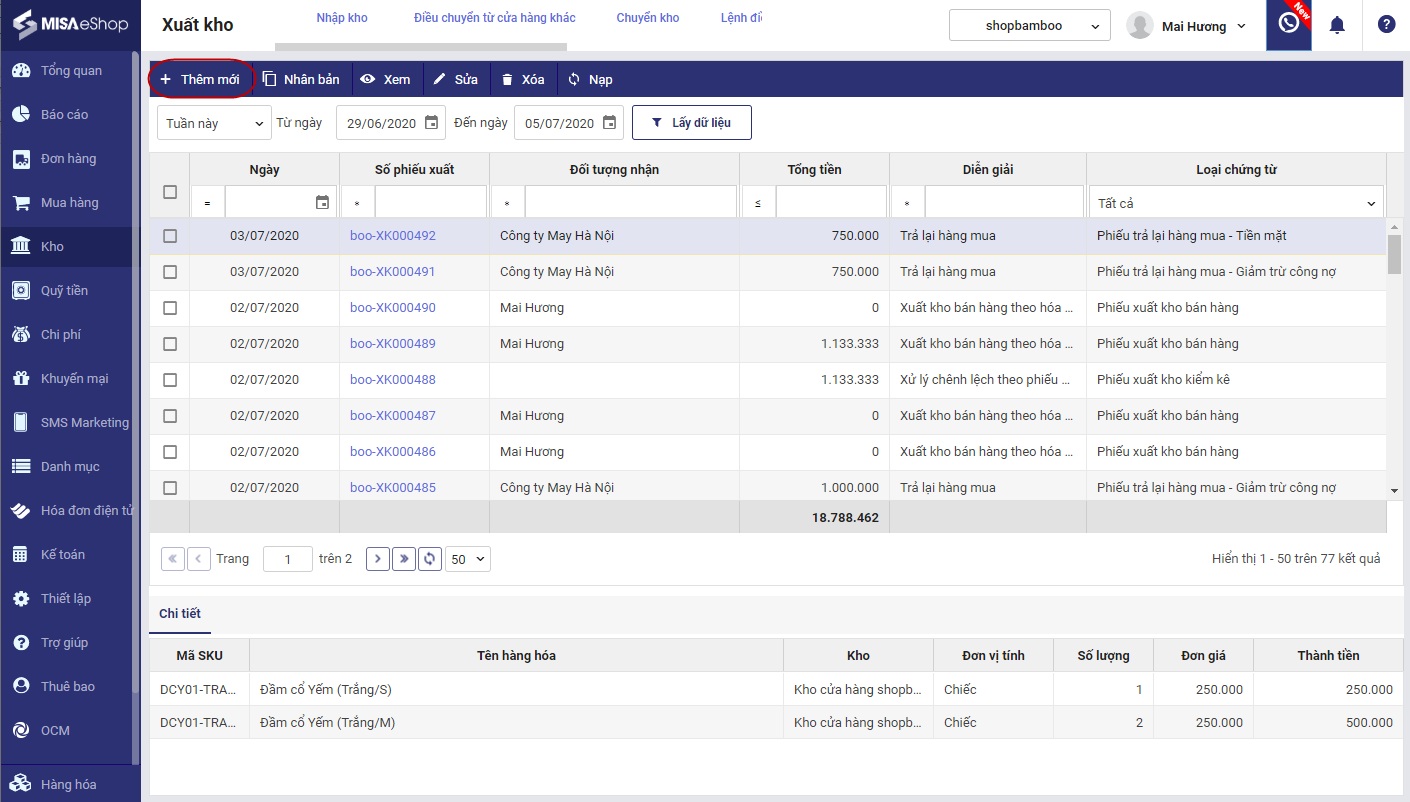The width and height of the screenshot is (1410, 802).
Task: Click the notification bell icon
Action: (1336, 26)
